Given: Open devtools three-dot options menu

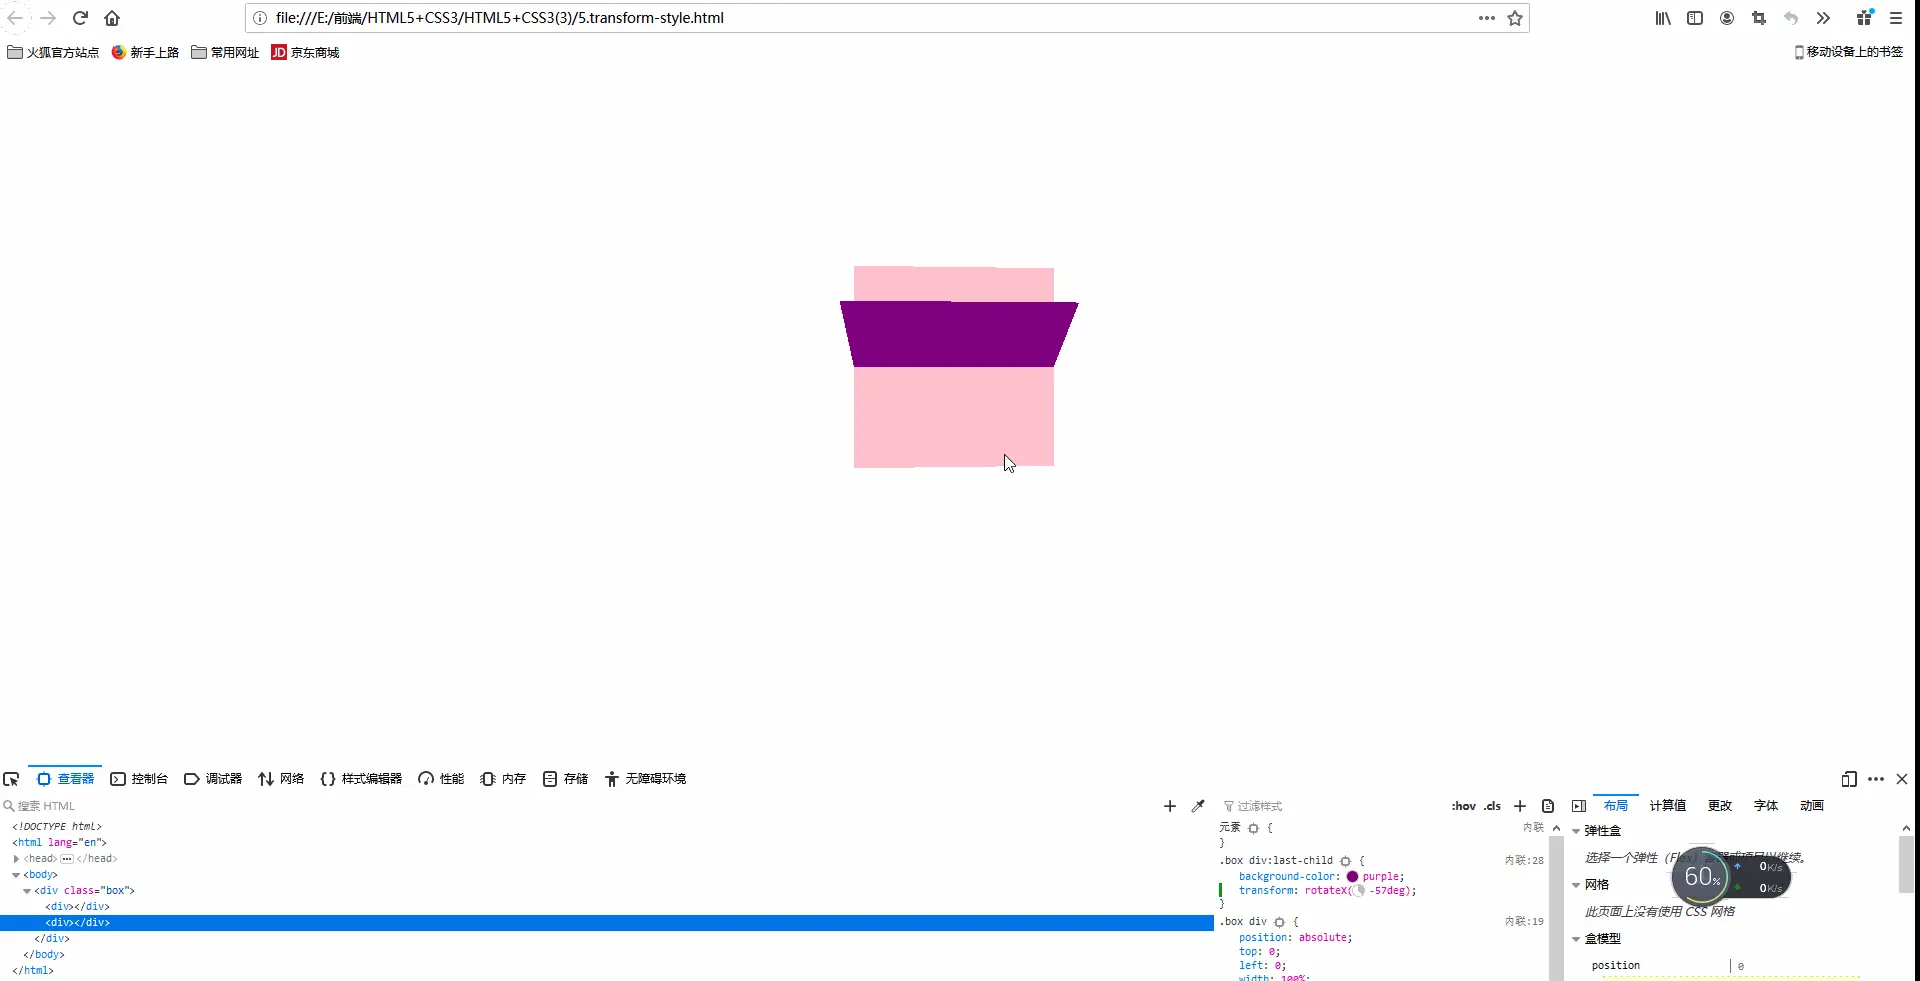Looking at the screenshot, I should 1876,779.
